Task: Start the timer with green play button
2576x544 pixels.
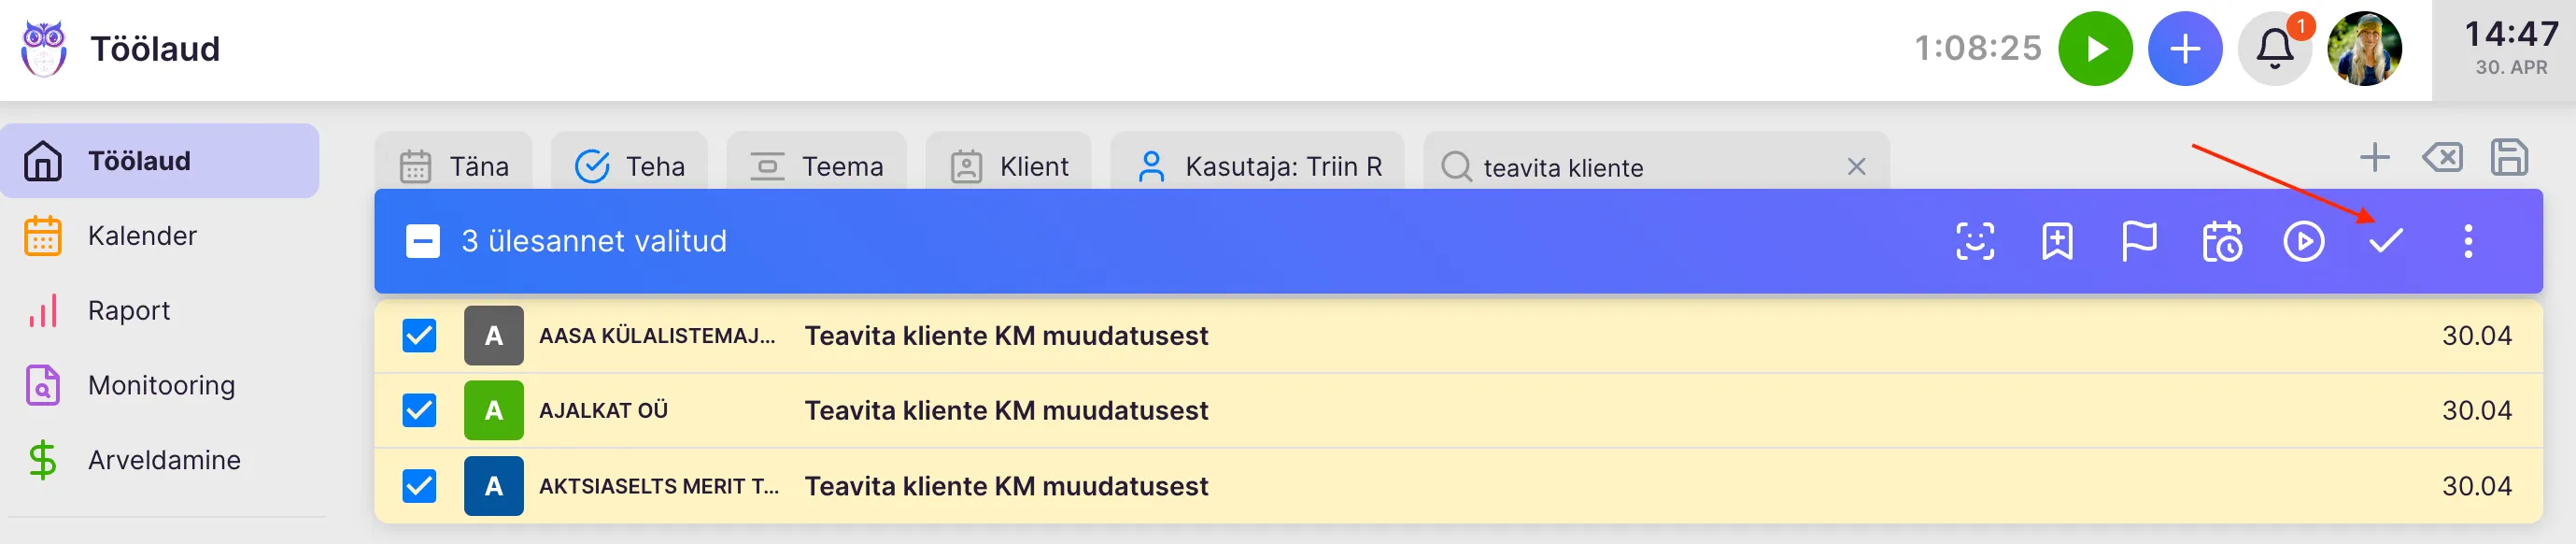Action: (x=2095, y=48)
